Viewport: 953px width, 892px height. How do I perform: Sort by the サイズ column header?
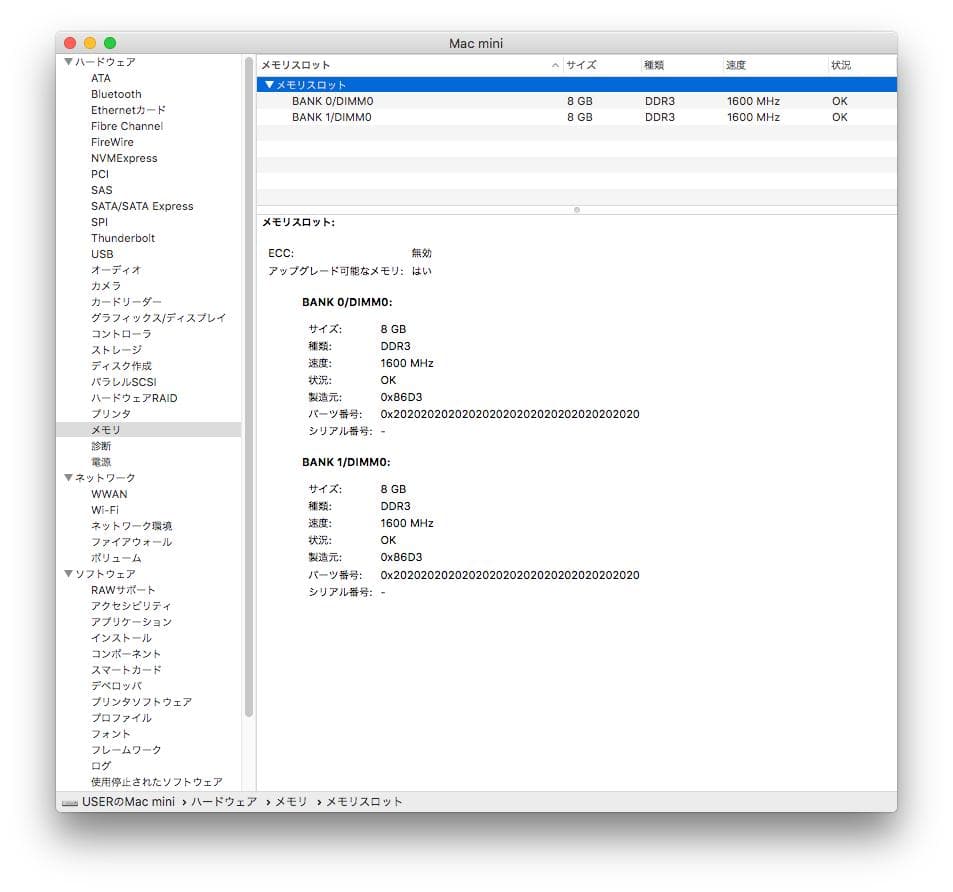point(602,65)
